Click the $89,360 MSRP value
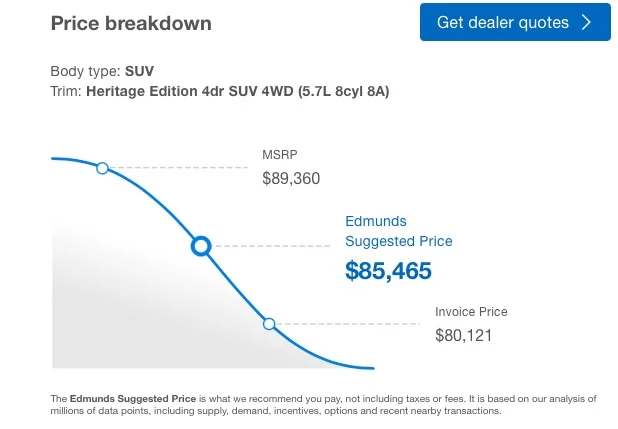Viewport: 618px width, 429px height. click(292, 179)
